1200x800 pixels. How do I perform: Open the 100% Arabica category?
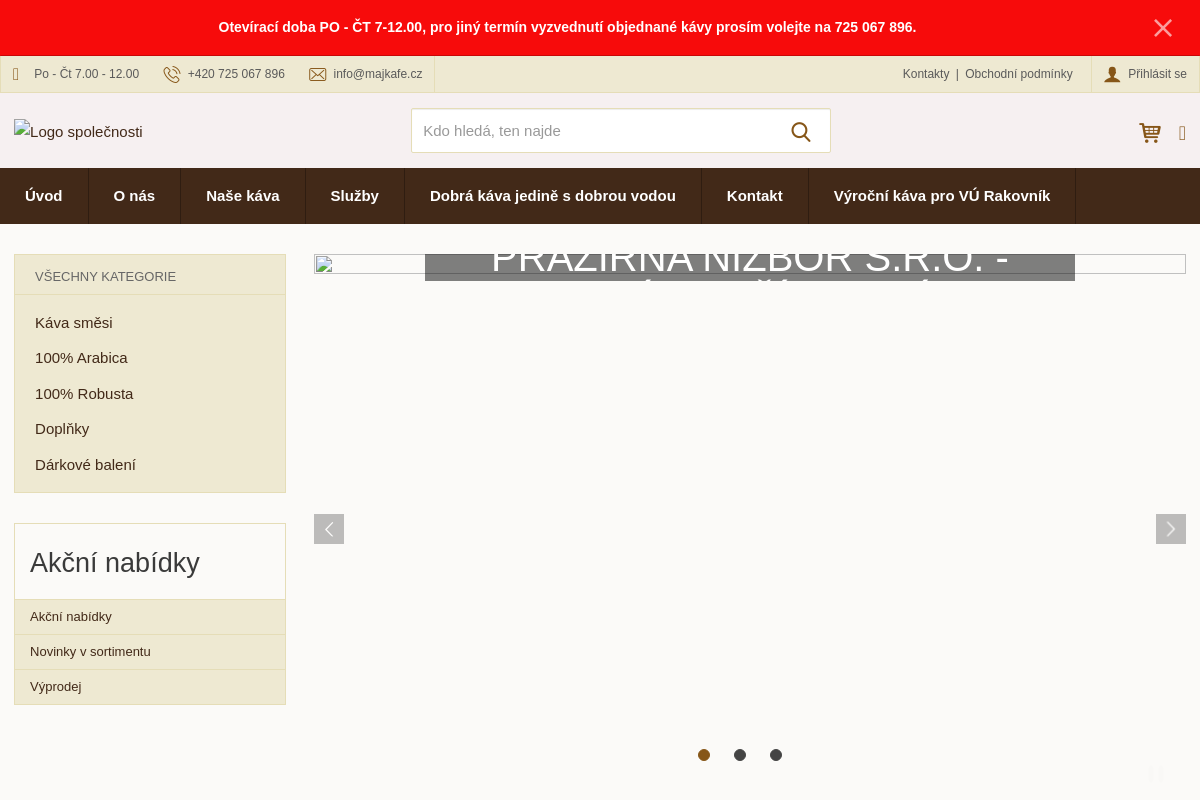pyautogui.click(x=81, y=358)
